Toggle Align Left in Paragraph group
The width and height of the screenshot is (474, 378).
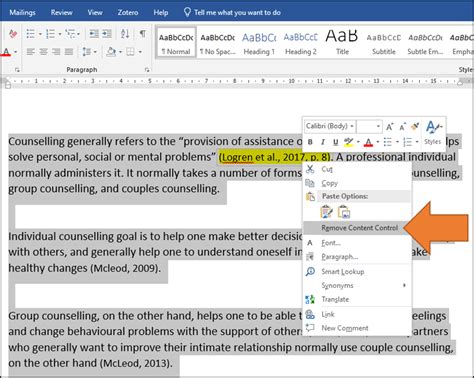31,52
